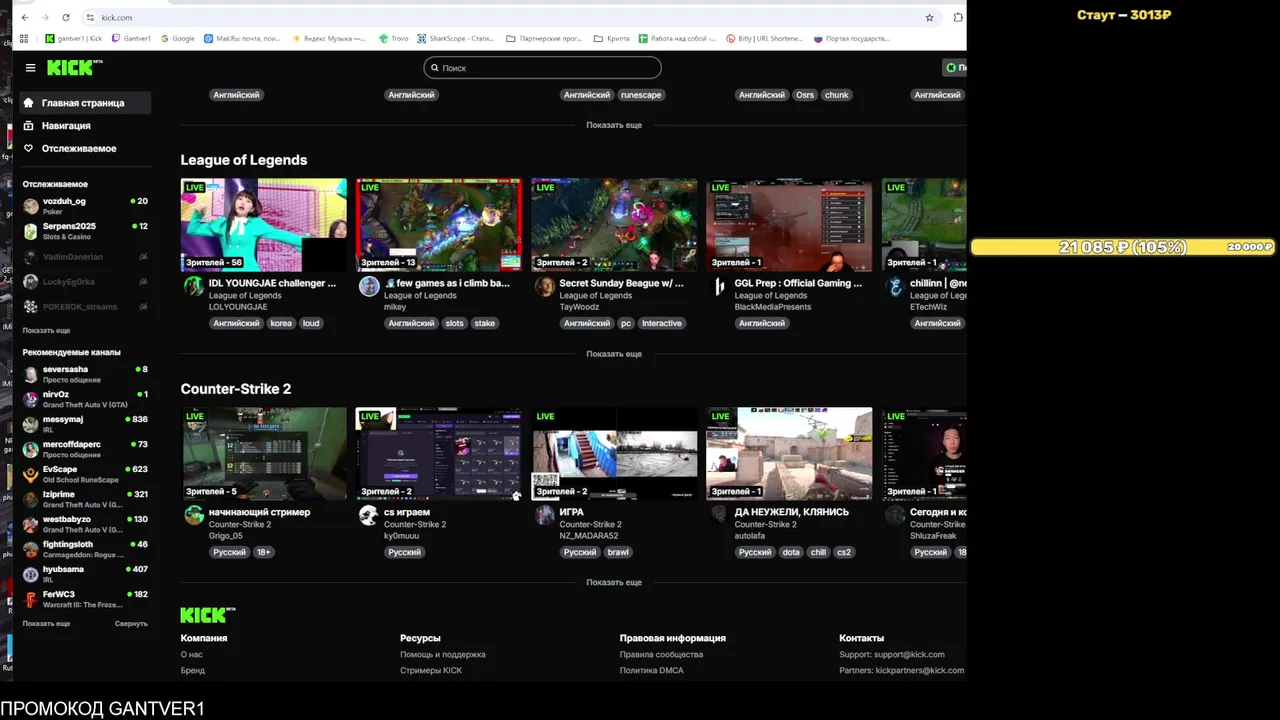
Task: Open the site info icon beside kick.com
Action: pyautogui.click(x=90, y=17)
